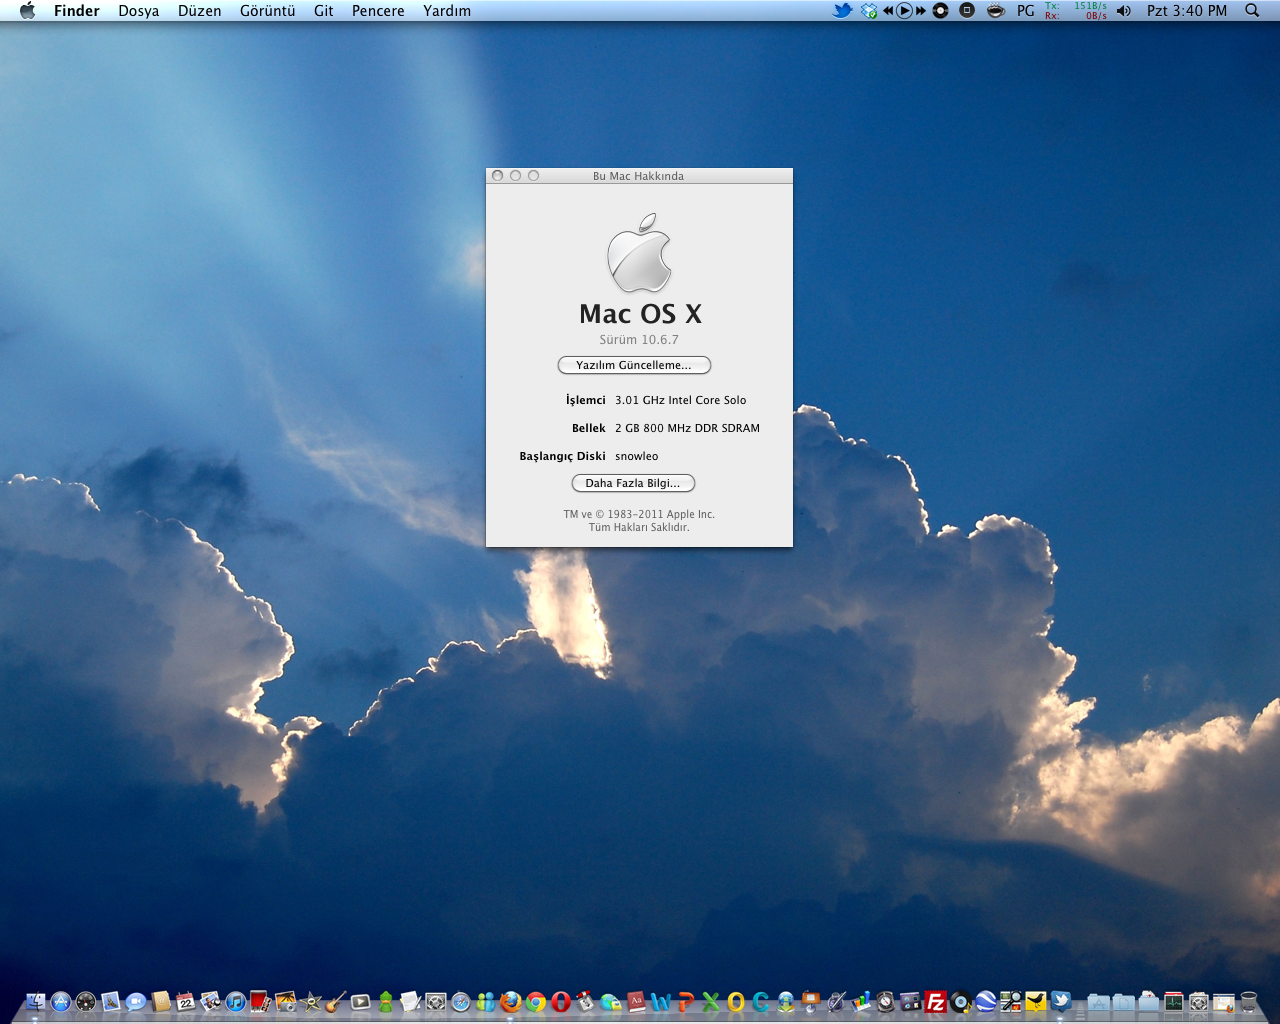Open the yellow bird Twitter client in Dock
The width and height of the screenshot is (1280, 1024).
tap(1036, 1001)
